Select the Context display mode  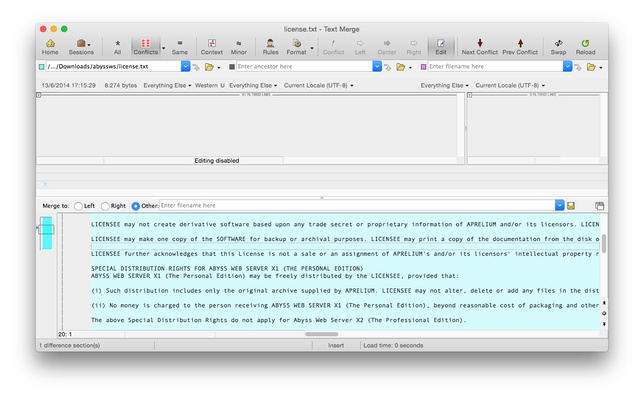click(x=212, y=47)
